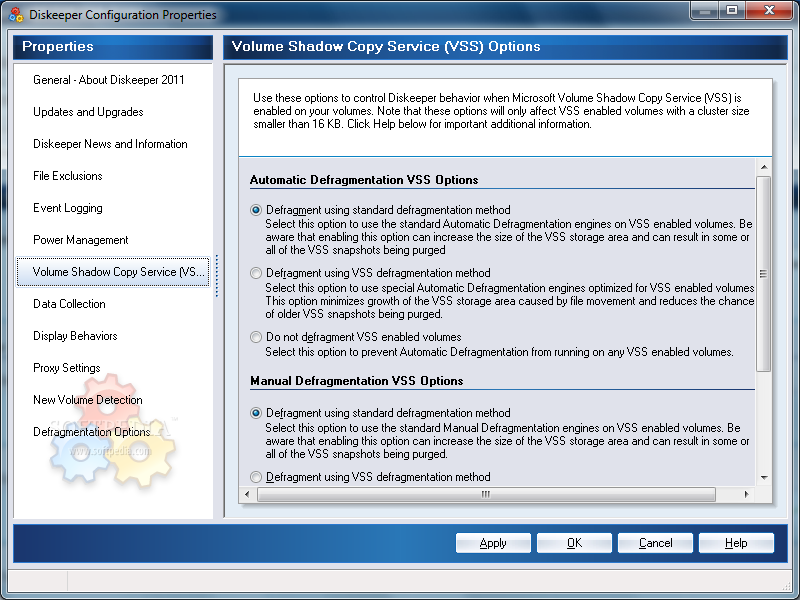Click vertical scrollbar down arrow
Image resolution: width=800 pixels, height=600 pixels.
pos(764,478)
